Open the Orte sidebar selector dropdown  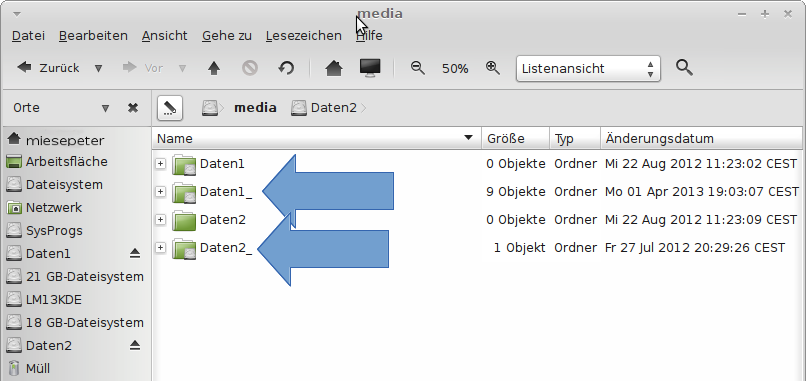point(105,108)
